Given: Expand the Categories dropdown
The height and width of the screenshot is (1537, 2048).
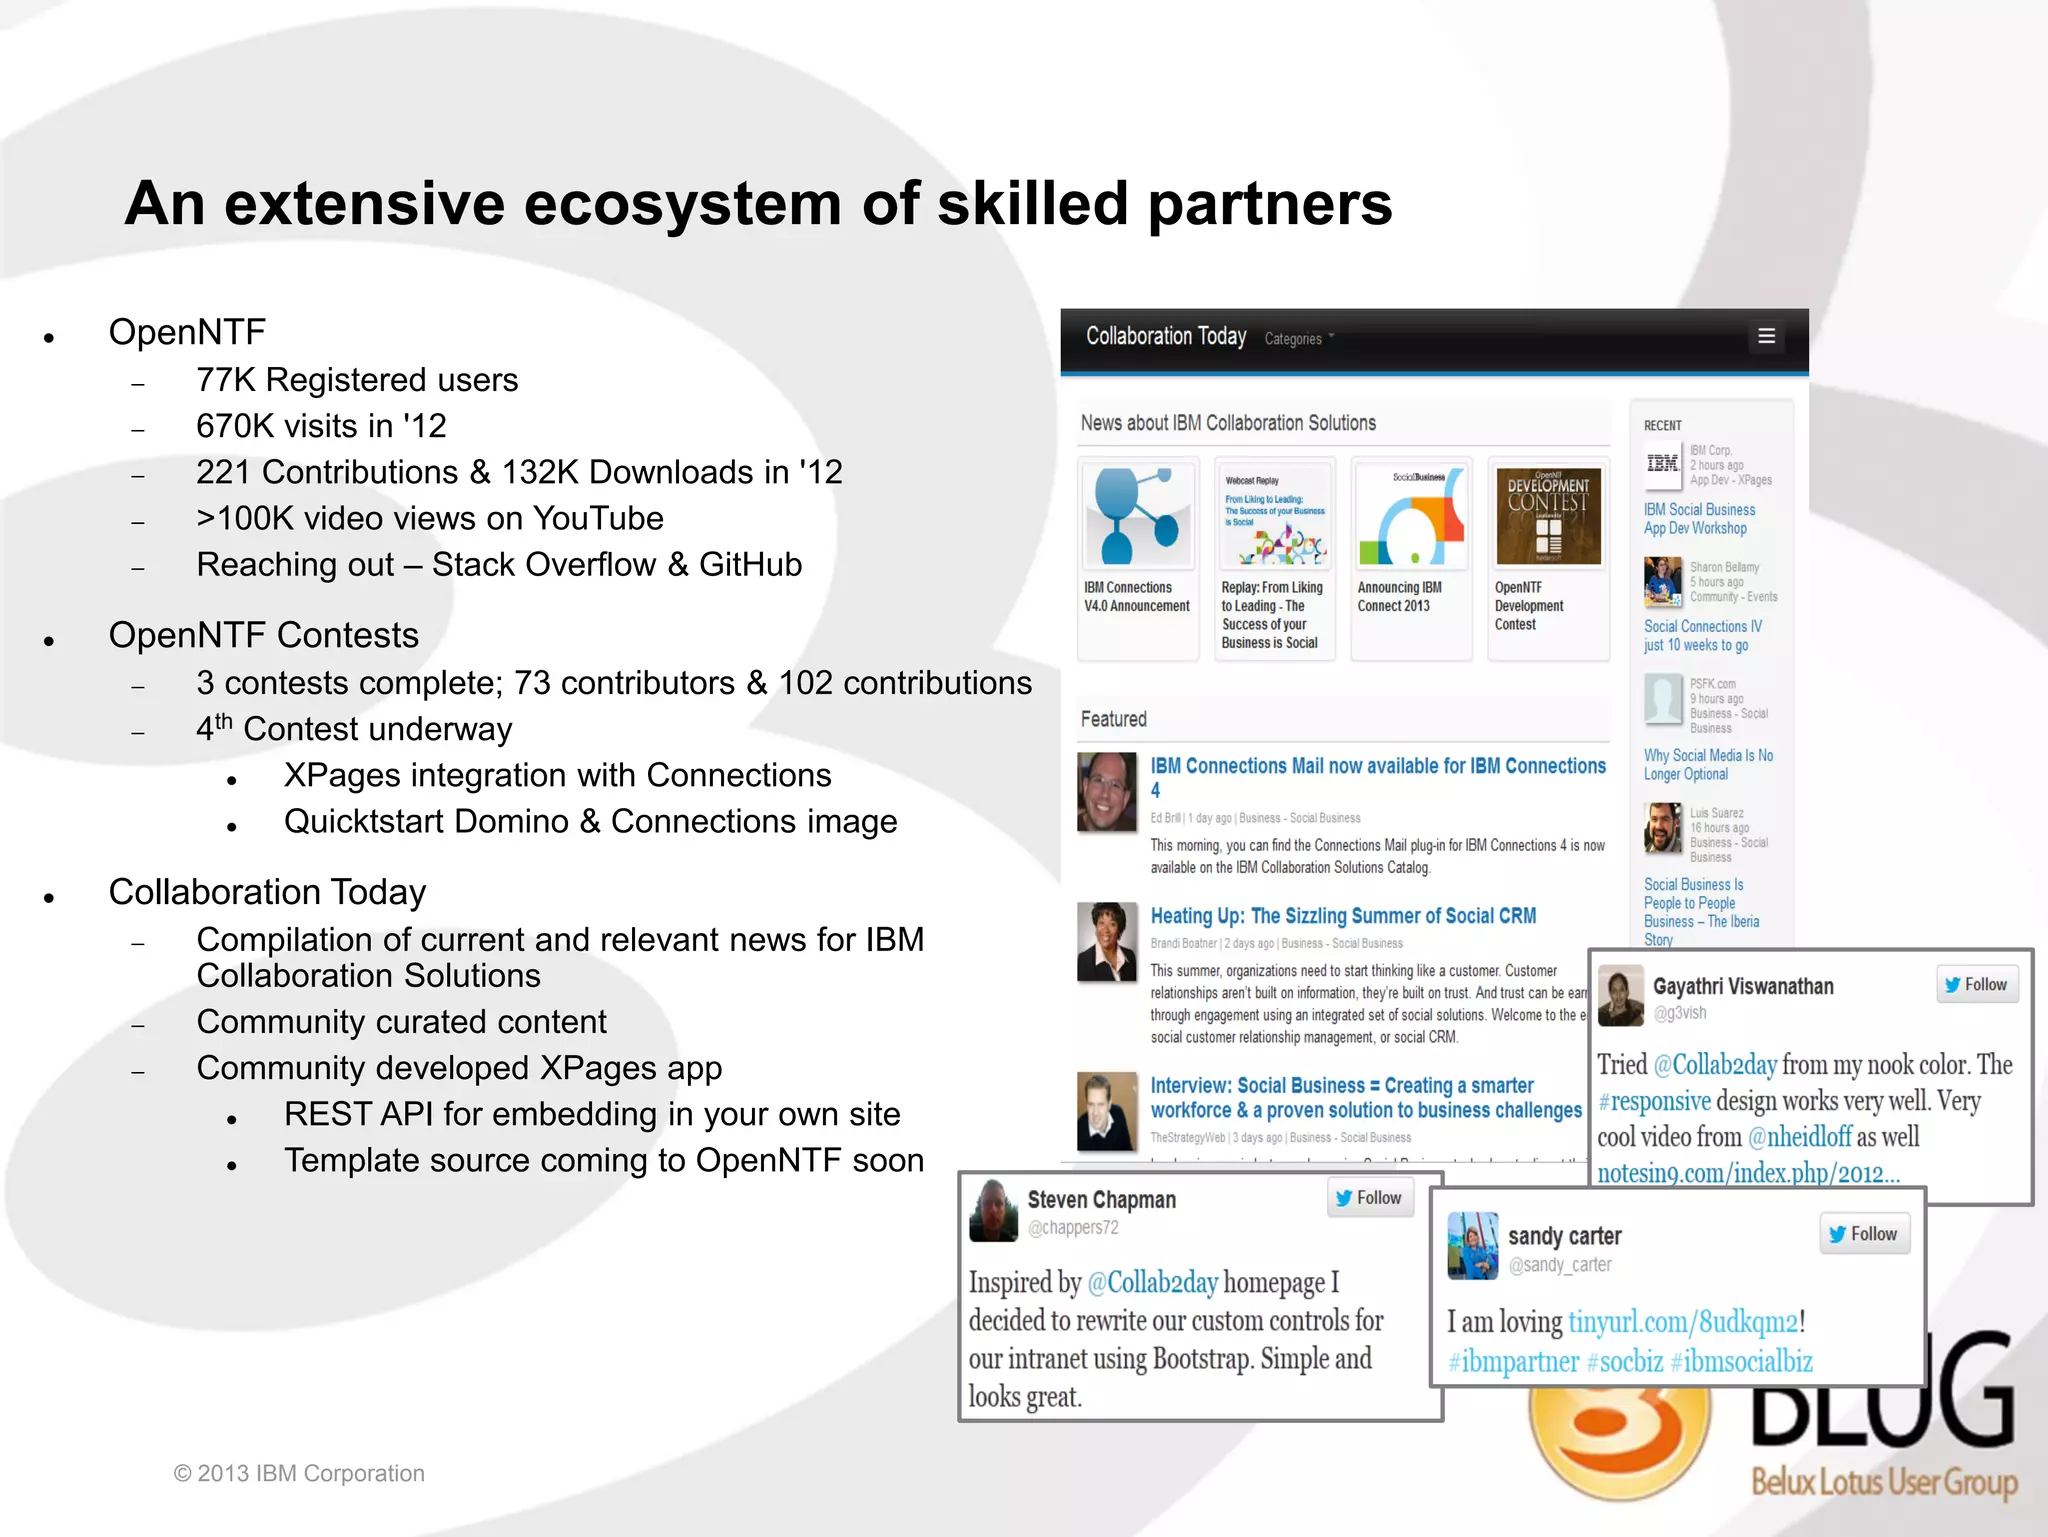Looking at the screenshot, I should [x=1299, y=339].
